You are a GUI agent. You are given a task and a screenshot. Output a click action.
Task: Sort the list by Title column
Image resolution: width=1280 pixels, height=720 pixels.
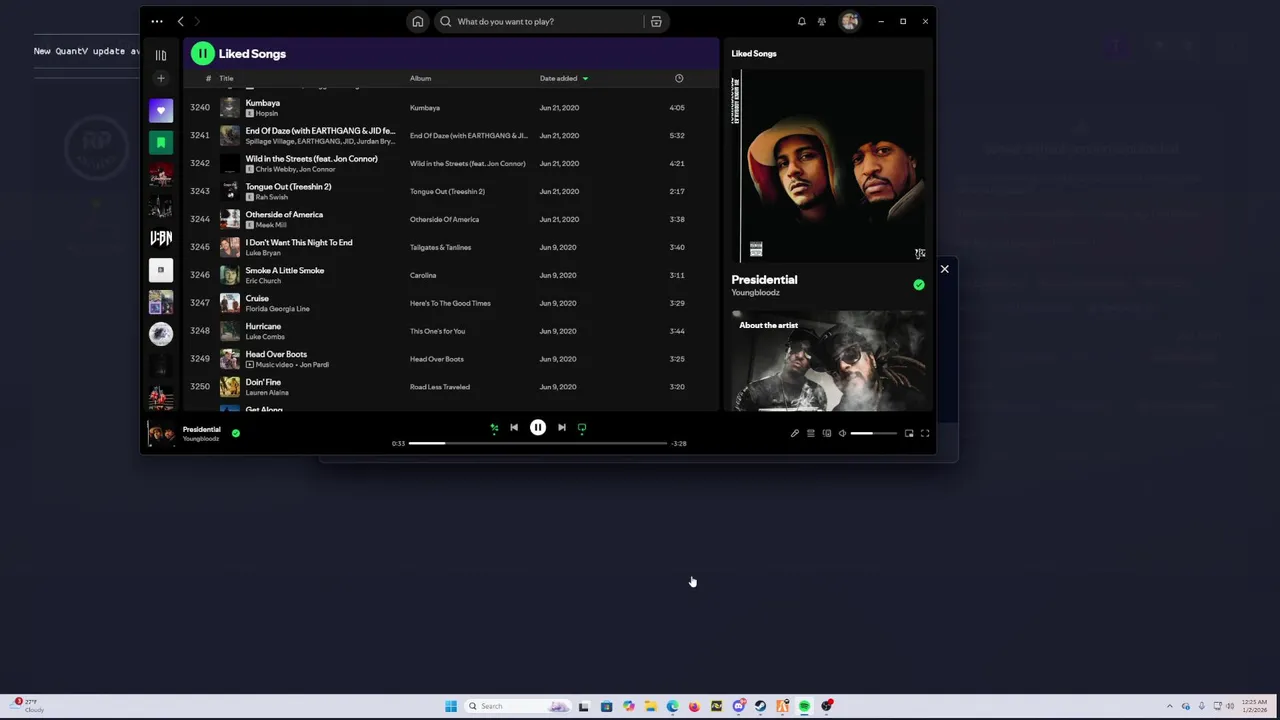(x=226, y=78)
